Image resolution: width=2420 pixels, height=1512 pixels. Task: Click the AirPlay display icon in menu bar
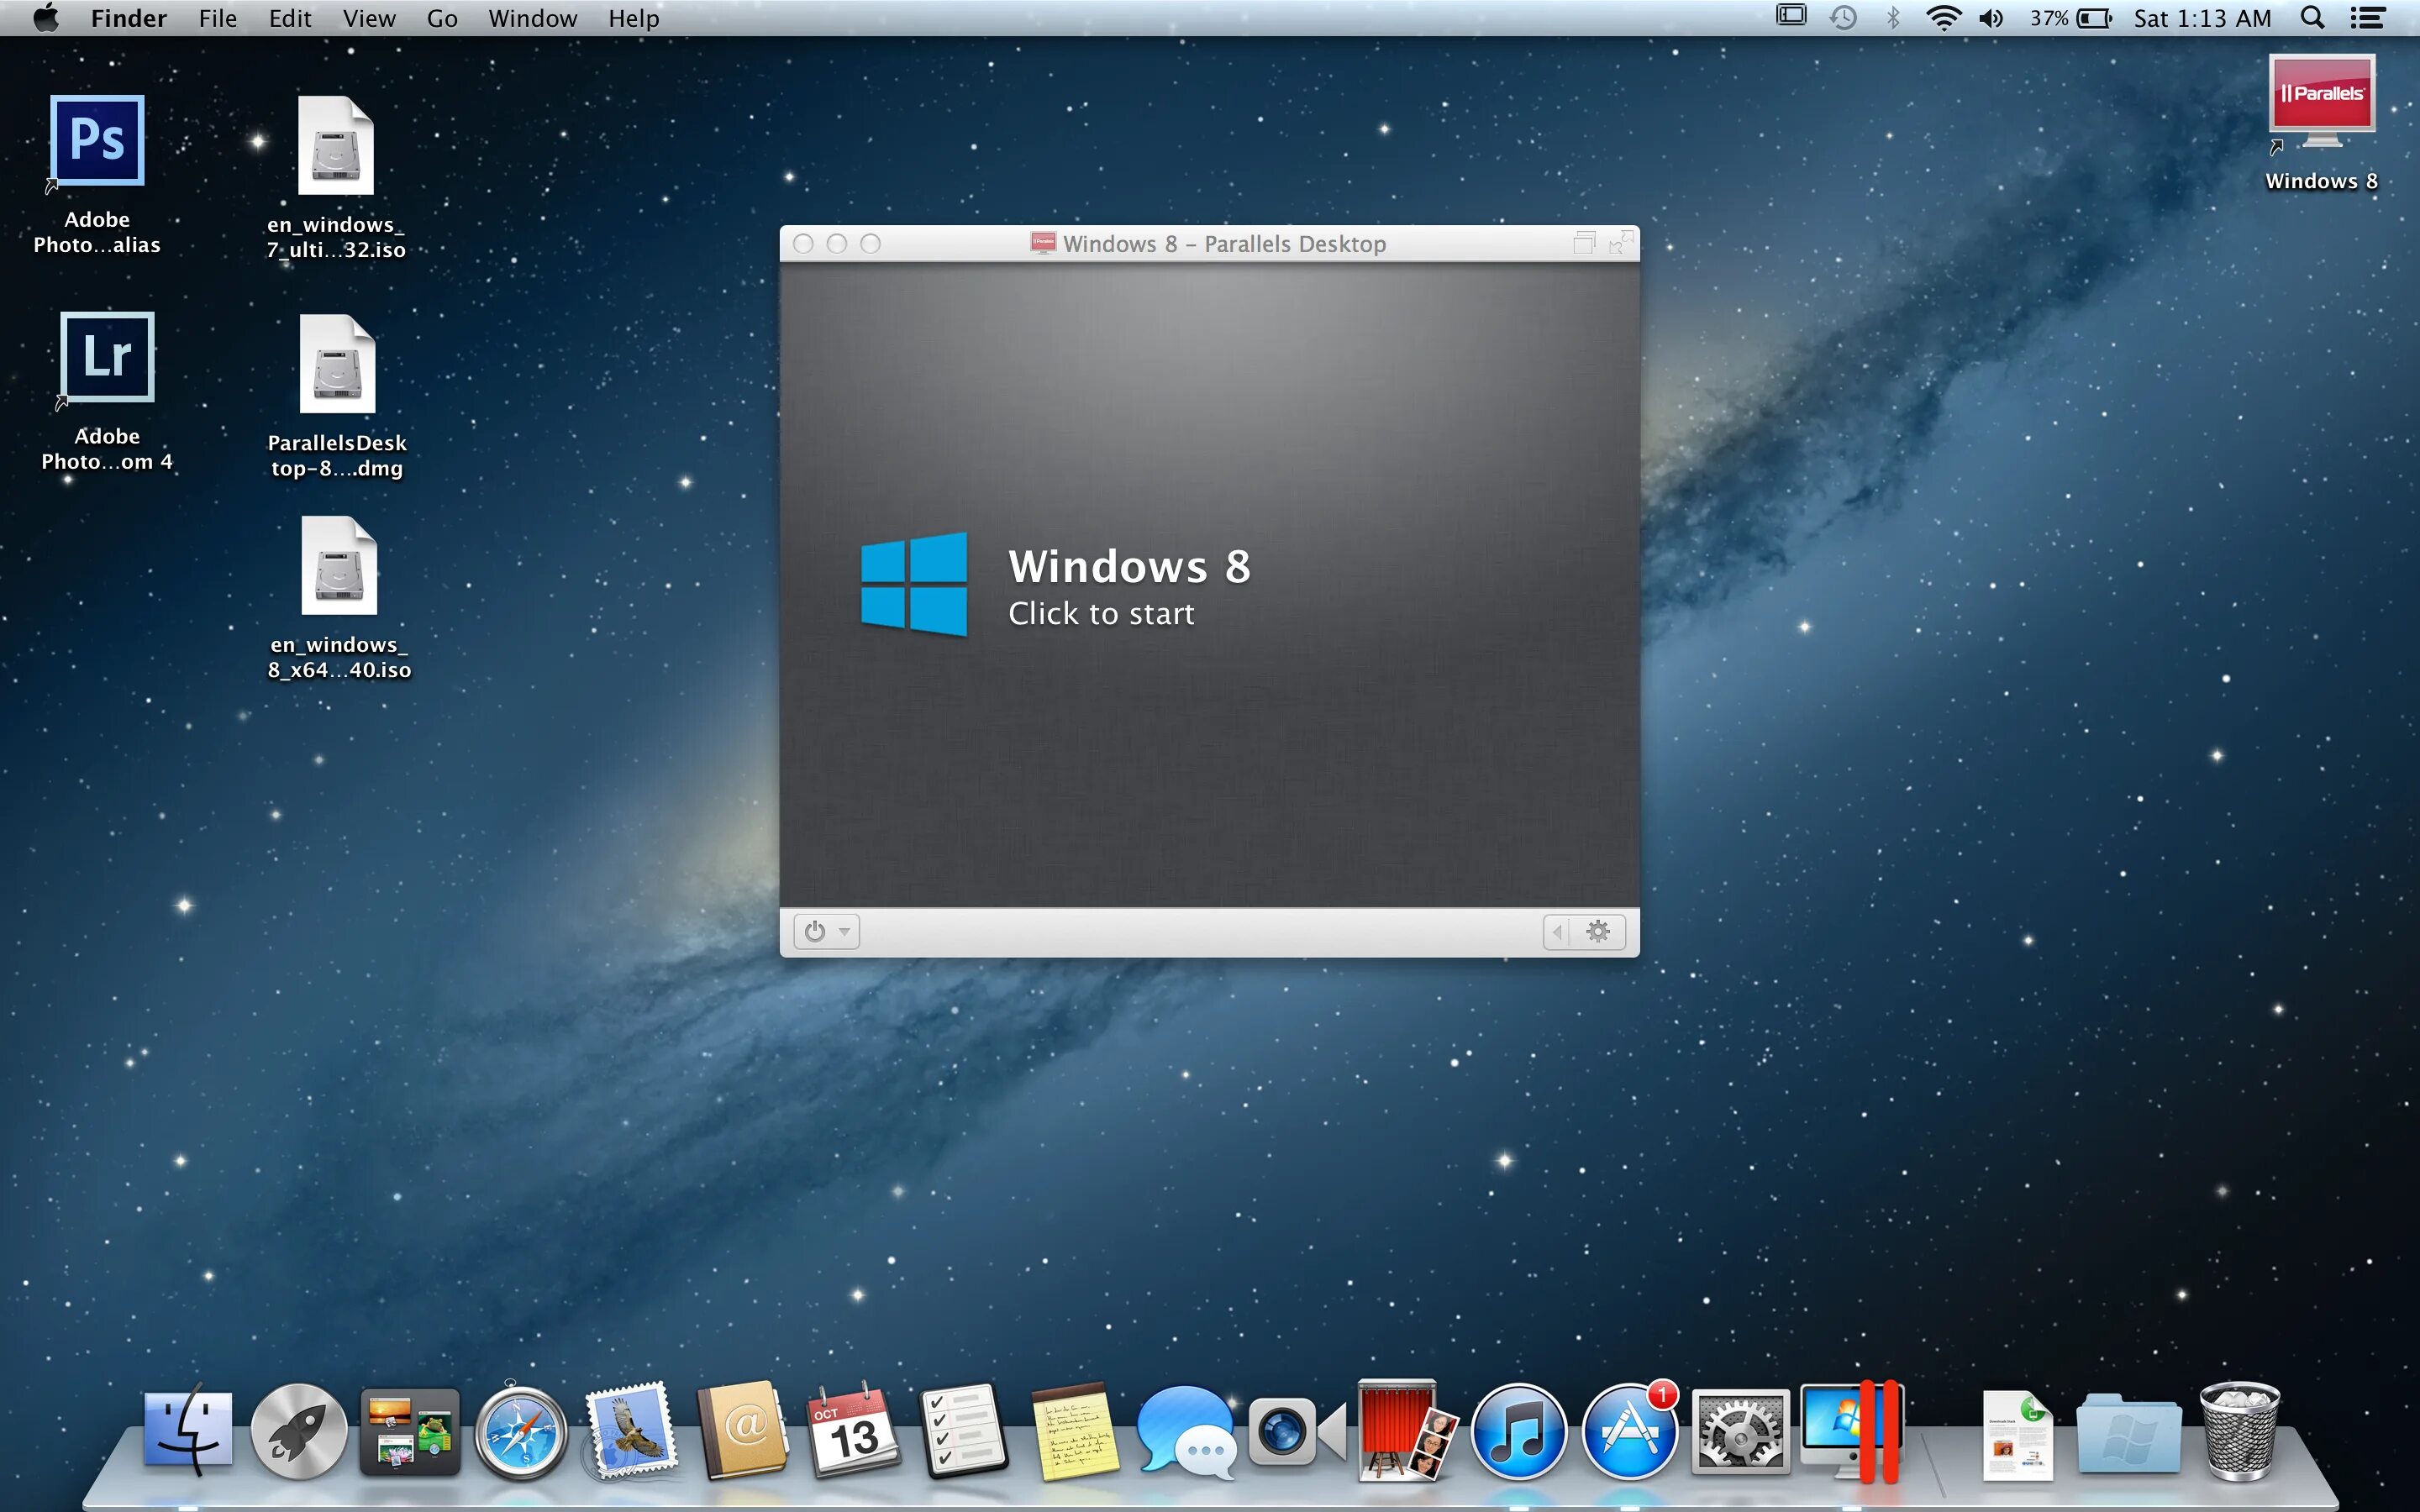click(x=1791, y=16)
